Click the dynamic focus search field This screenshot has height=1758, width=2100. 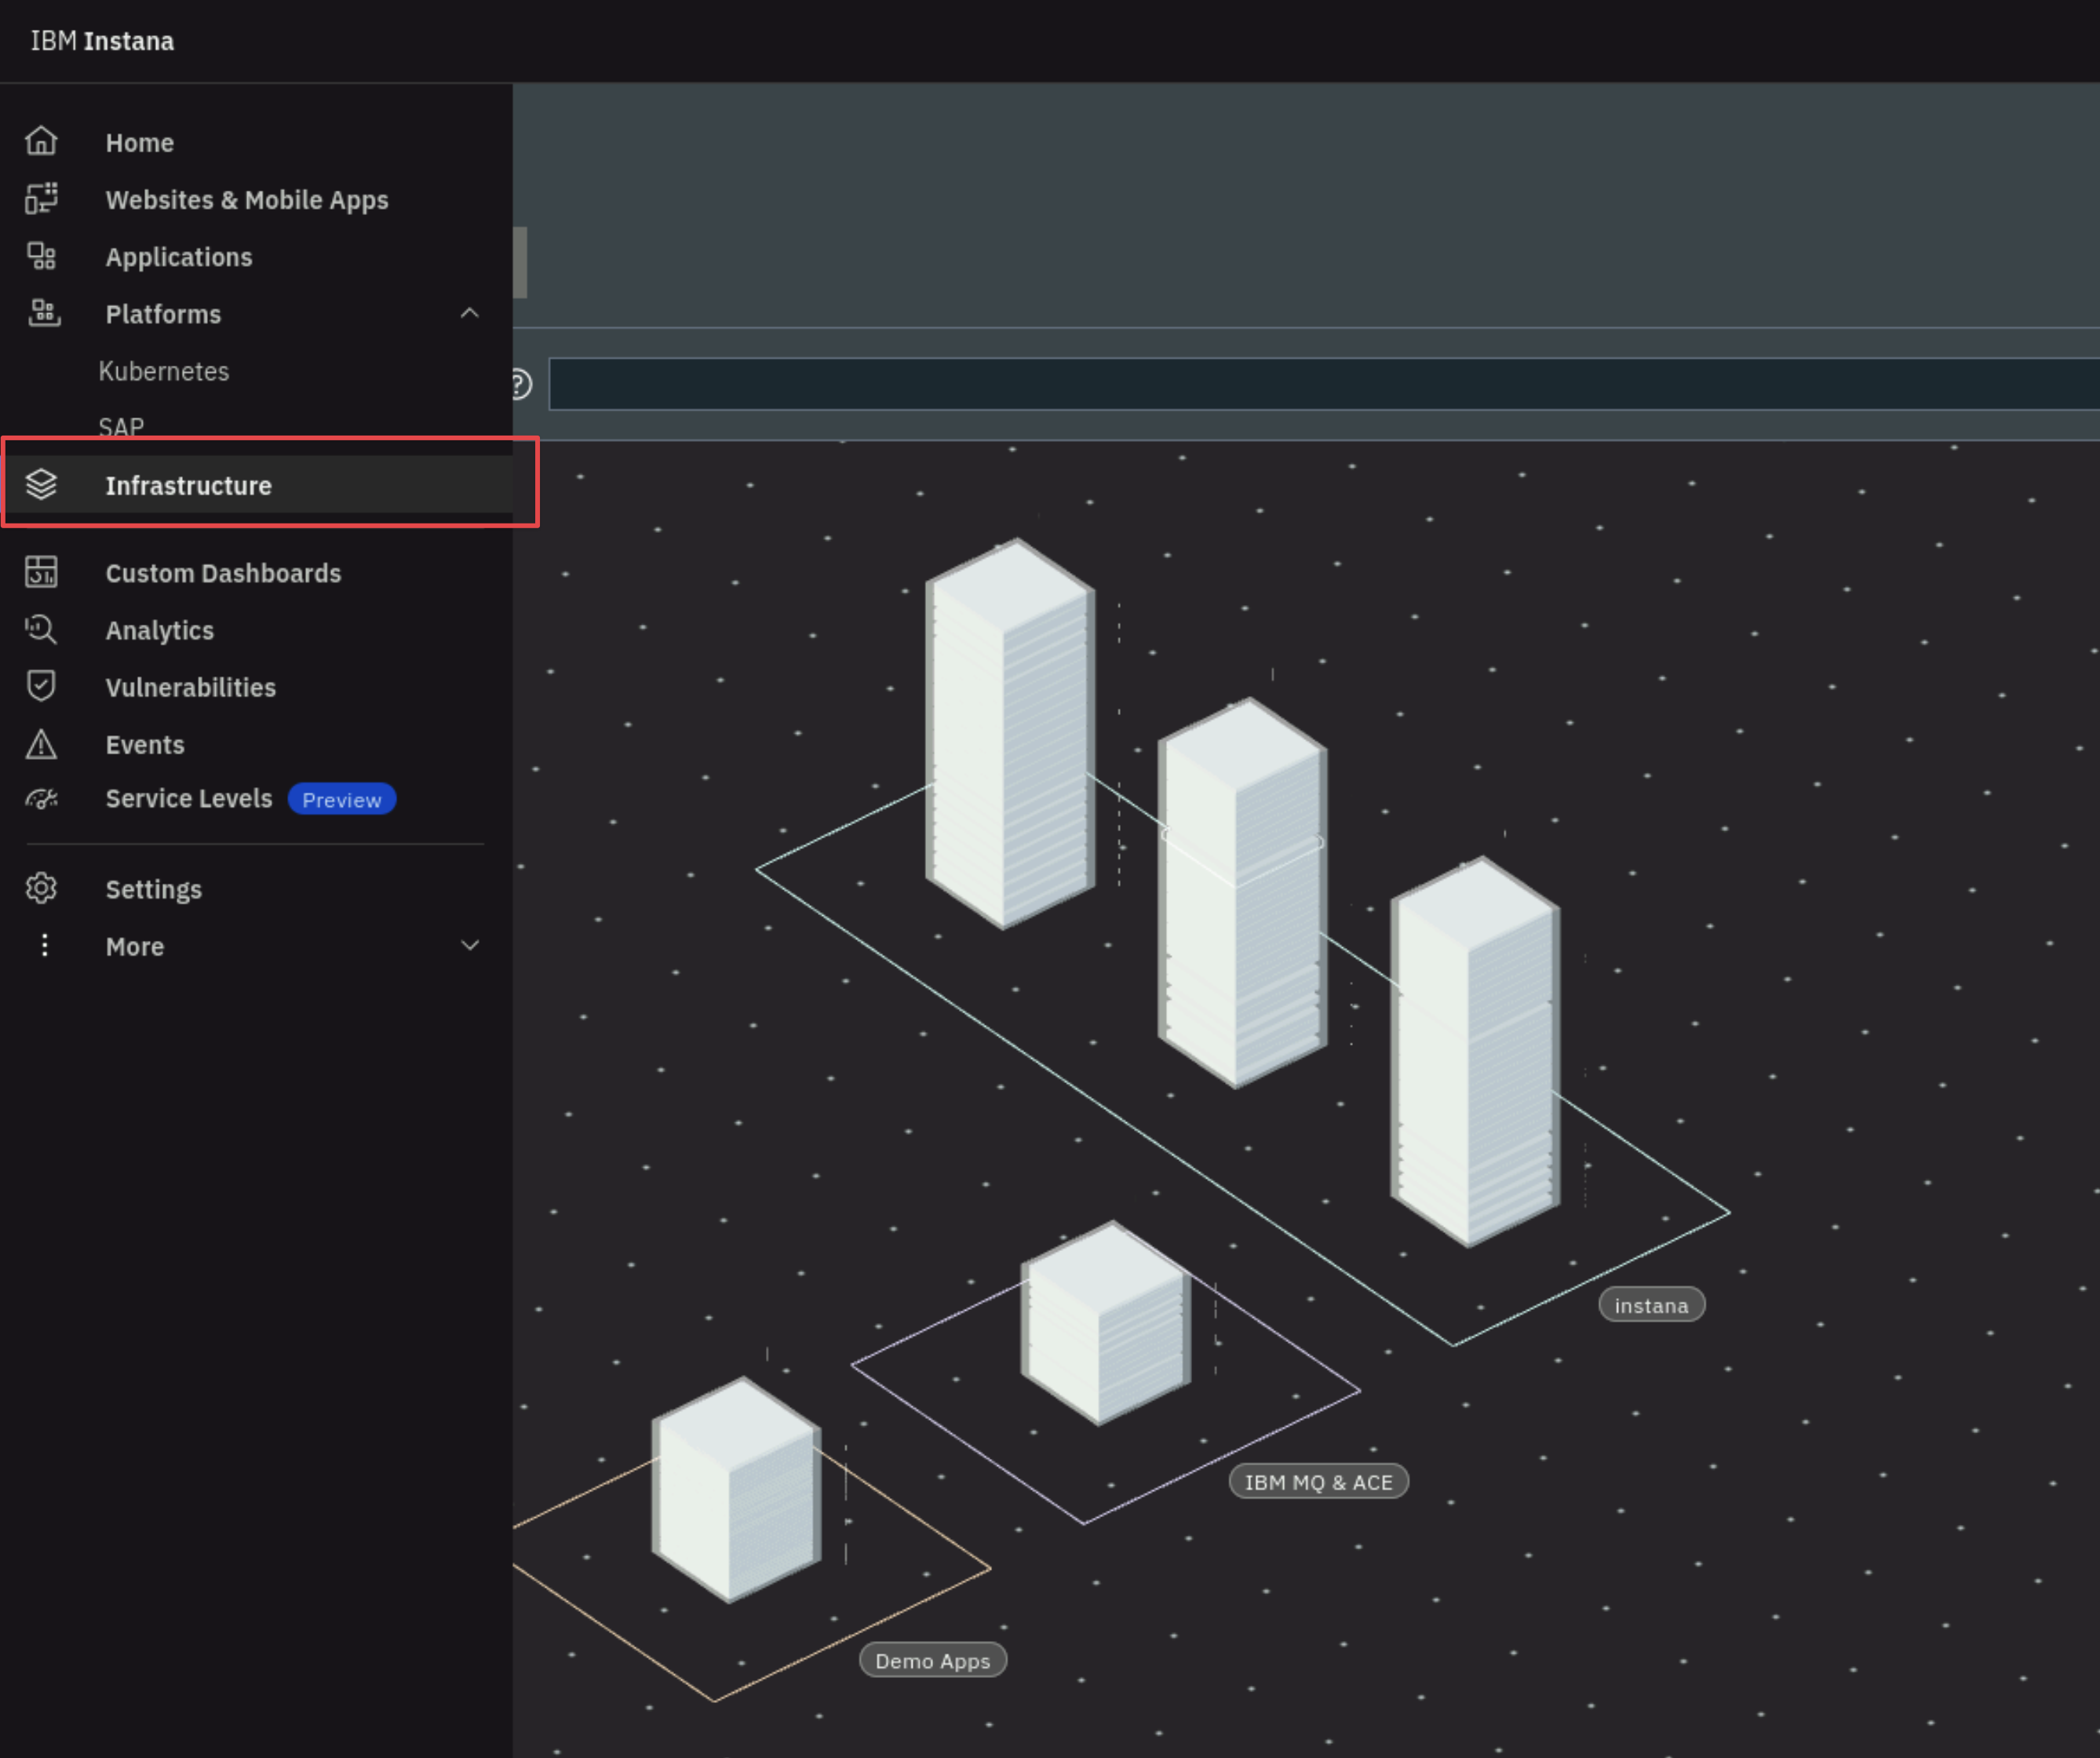(1324, 384)
